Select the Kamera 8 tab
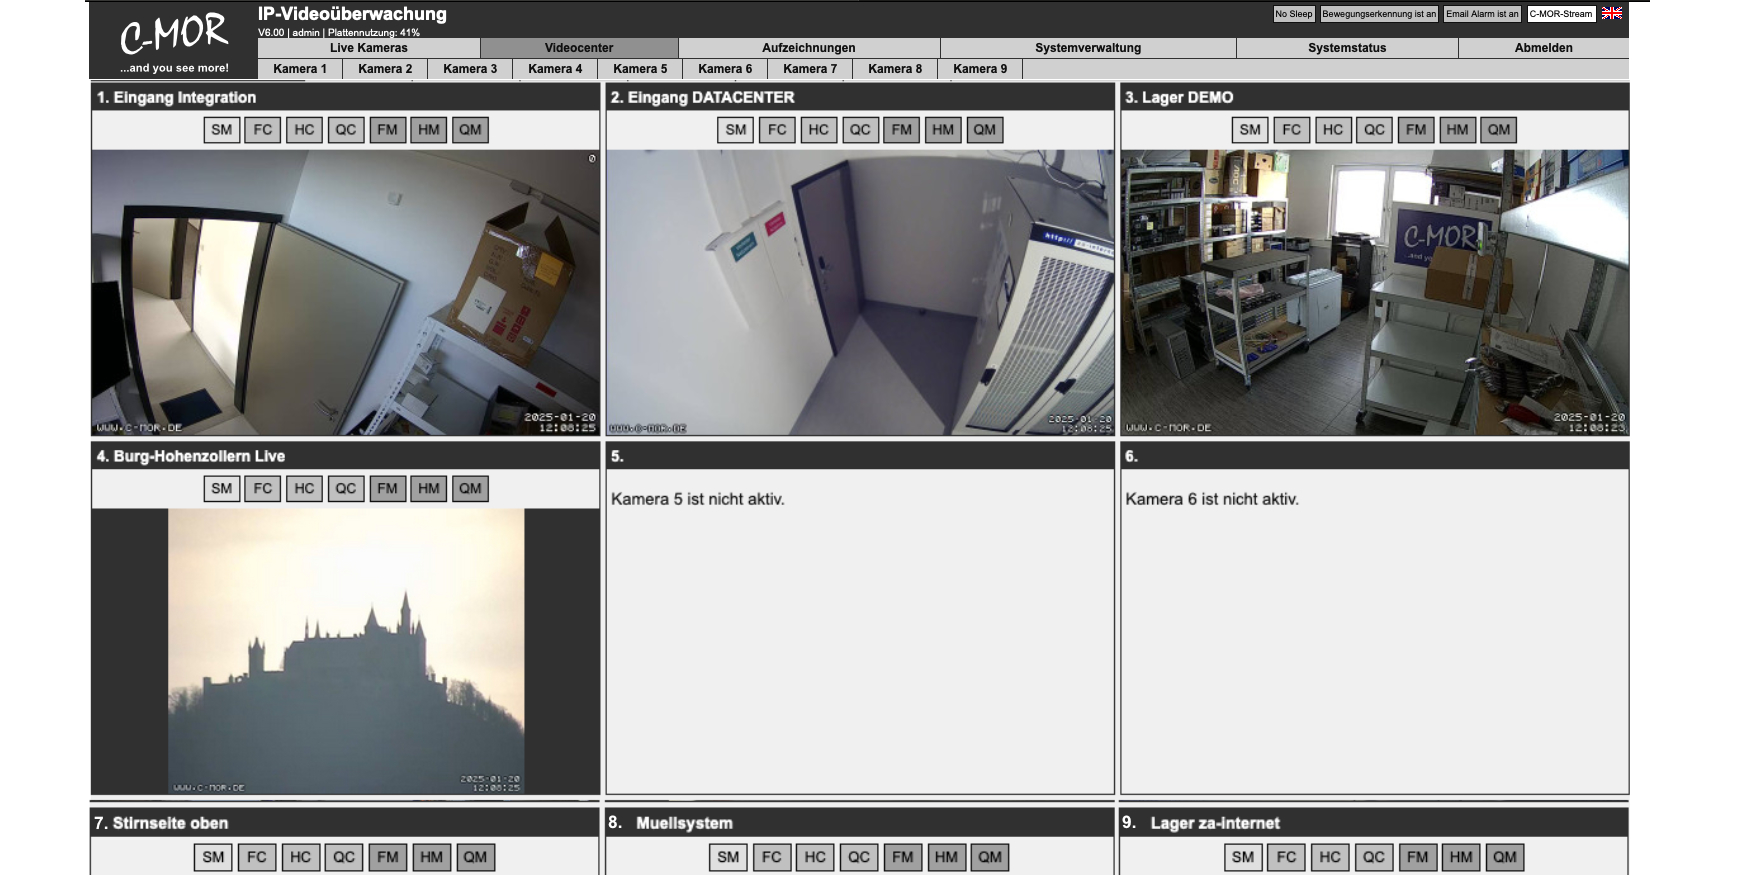The image size is (1738, 875). [895, 69]
